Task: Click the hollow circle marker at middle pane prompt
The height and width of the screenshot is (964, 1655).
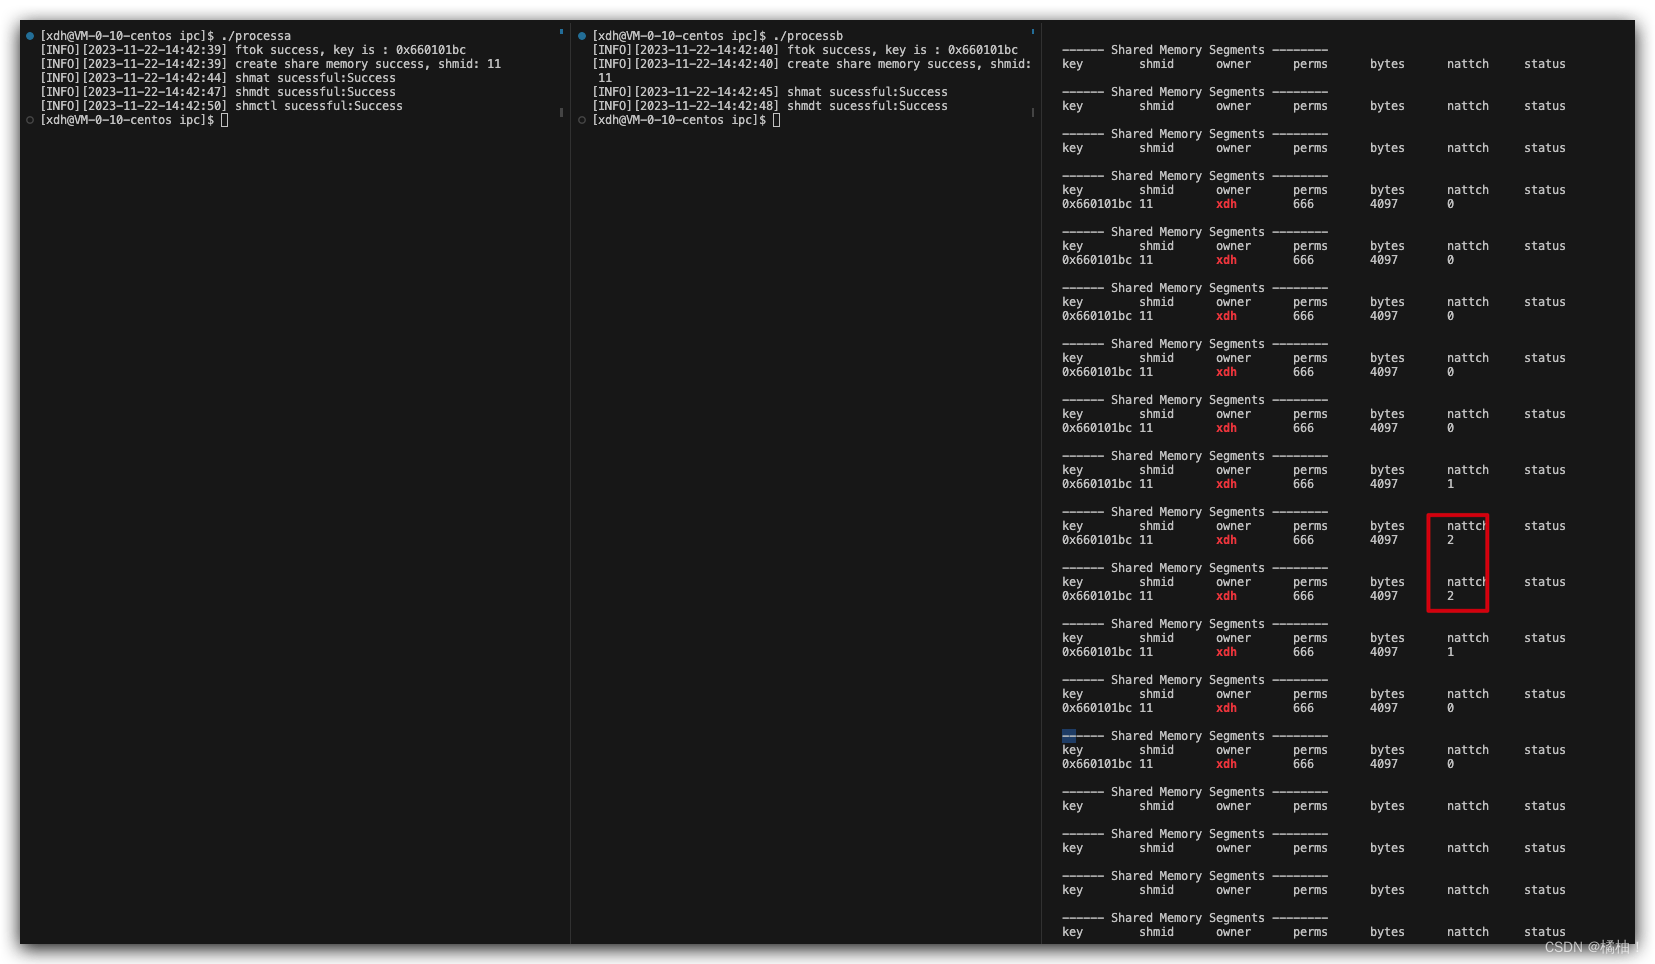Action: (x=582, y=120)
